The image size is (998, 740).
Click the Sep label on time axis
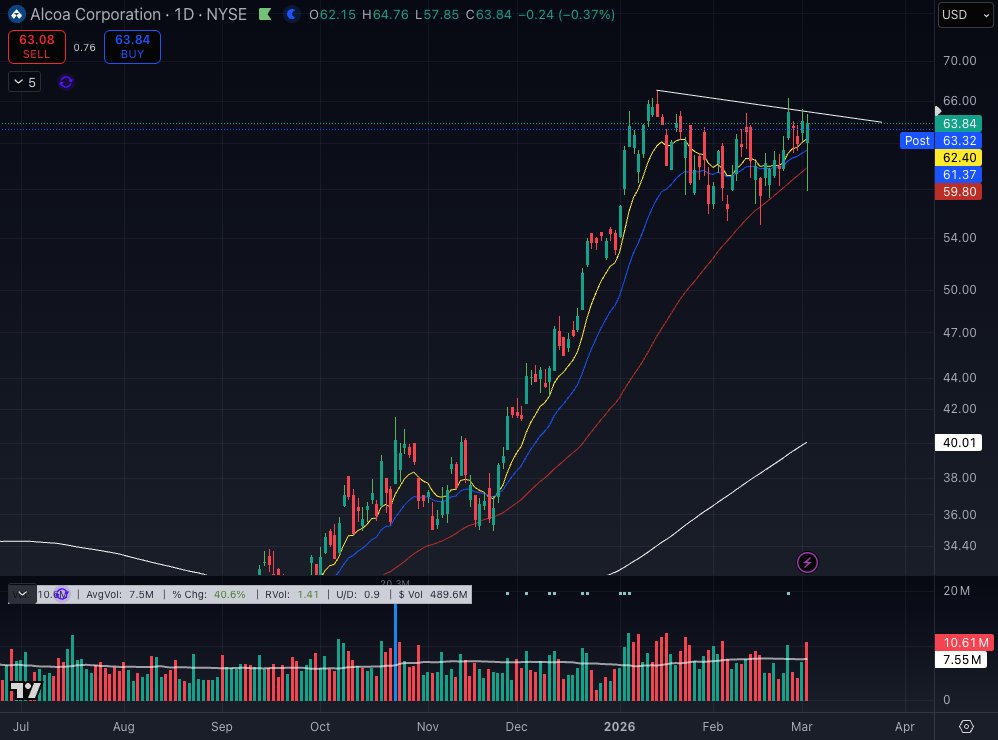tap(221, 727)
